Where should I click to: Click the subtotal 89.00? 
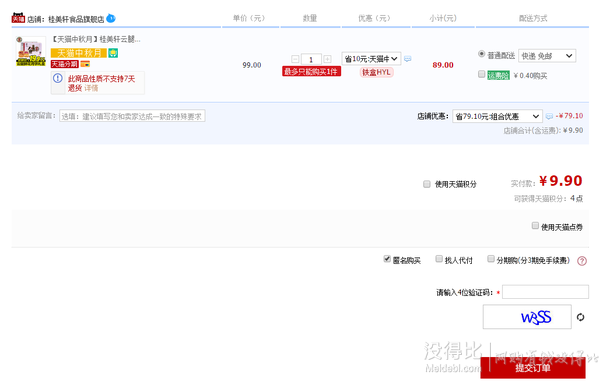pos(443,65)
